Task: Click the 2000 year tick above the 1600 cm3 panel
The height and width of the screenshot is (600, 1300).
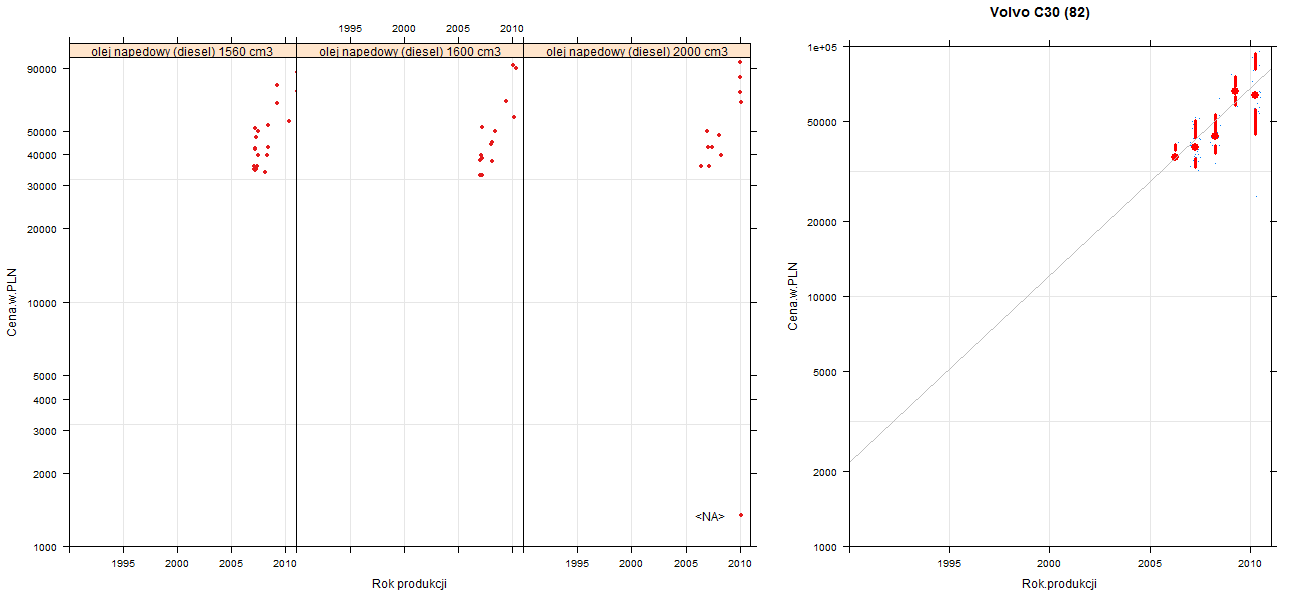Action: point(404,28)
